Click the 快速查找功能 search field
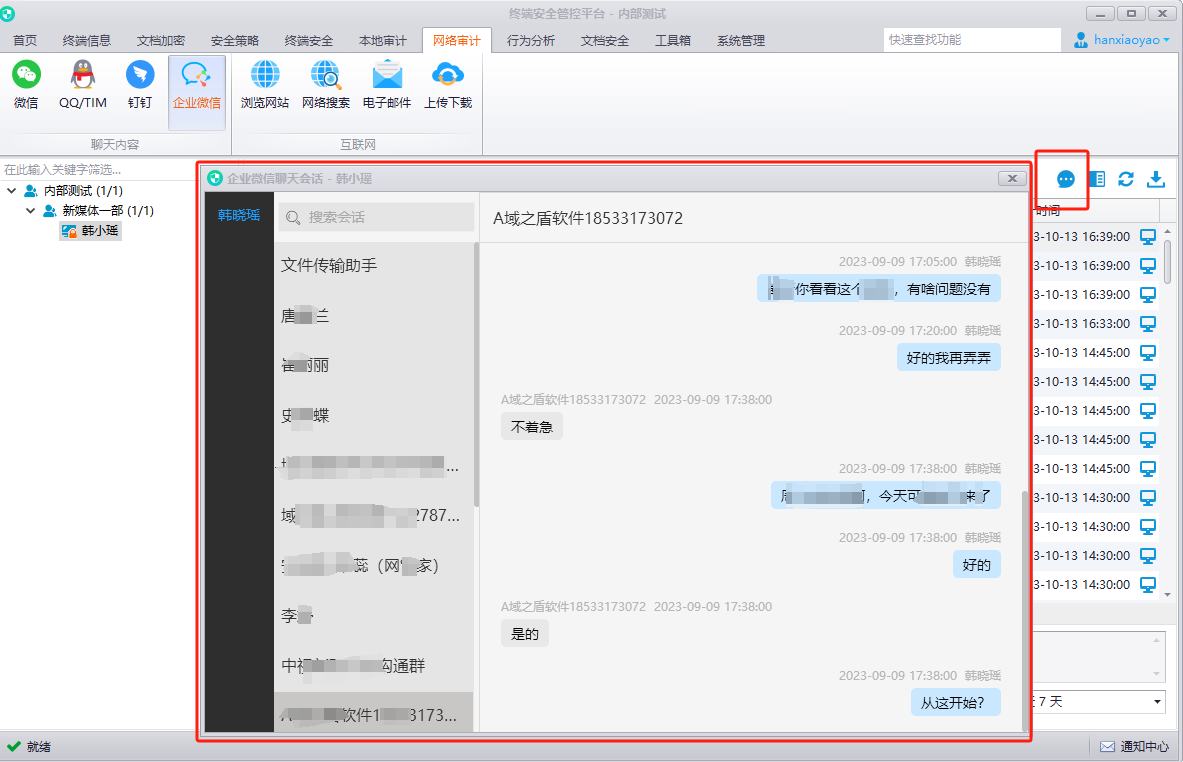The width and height of the screenshot is (1183, 762). (x=972, y=40)
